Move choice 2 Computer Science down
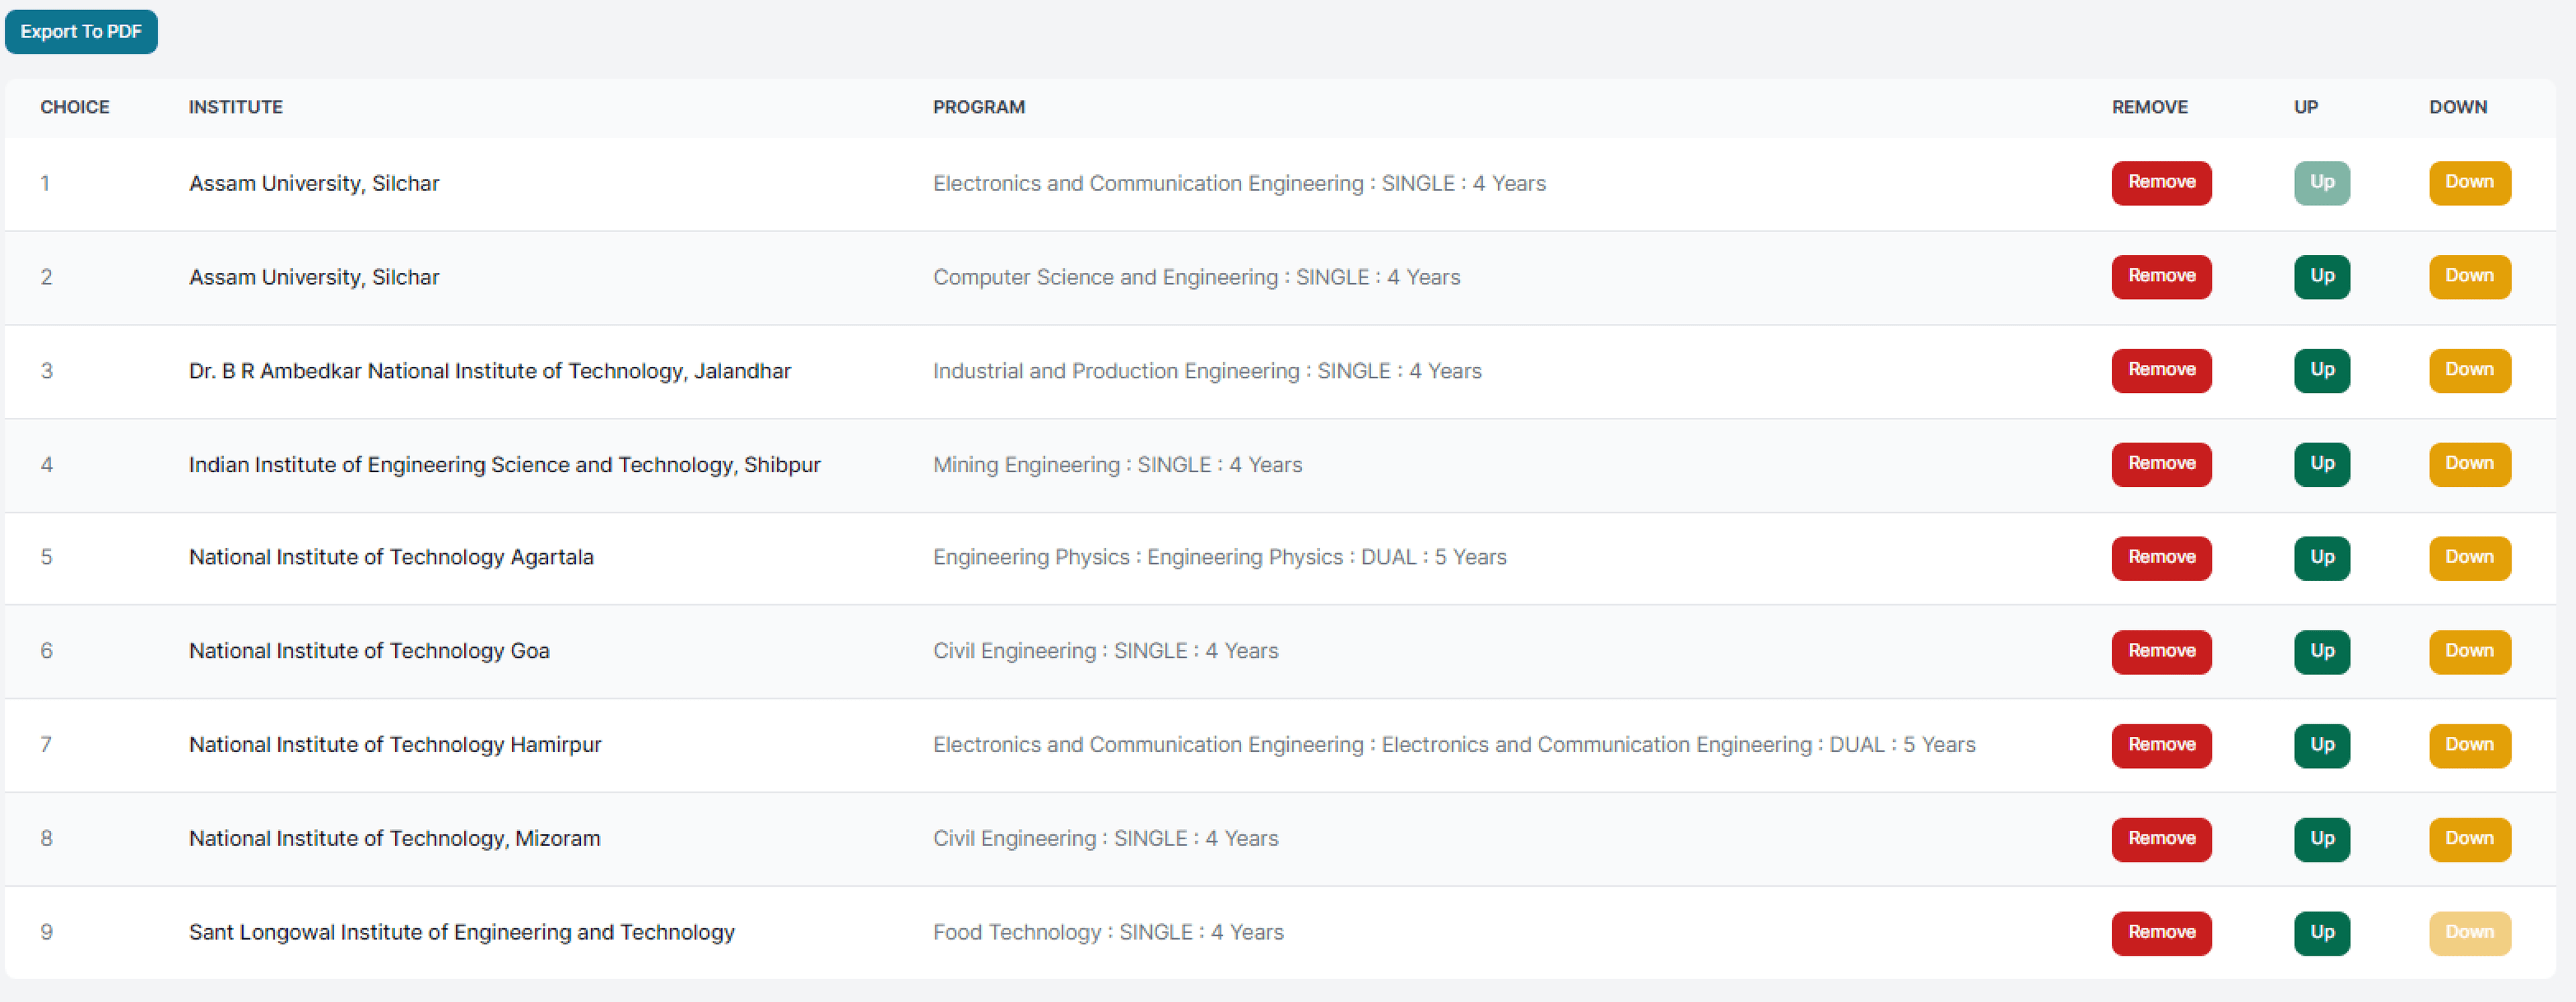This screenshot has height=1002, width=2576. tap(2469, 277)
